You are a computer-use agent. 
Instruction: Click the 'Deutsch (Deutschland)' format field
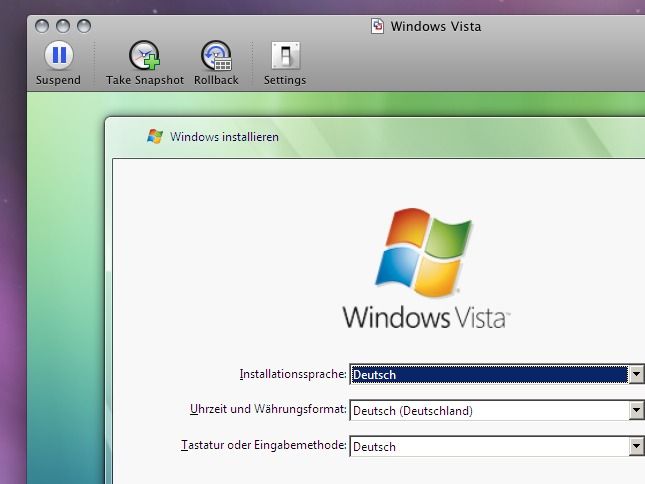(x=488, y=410)
